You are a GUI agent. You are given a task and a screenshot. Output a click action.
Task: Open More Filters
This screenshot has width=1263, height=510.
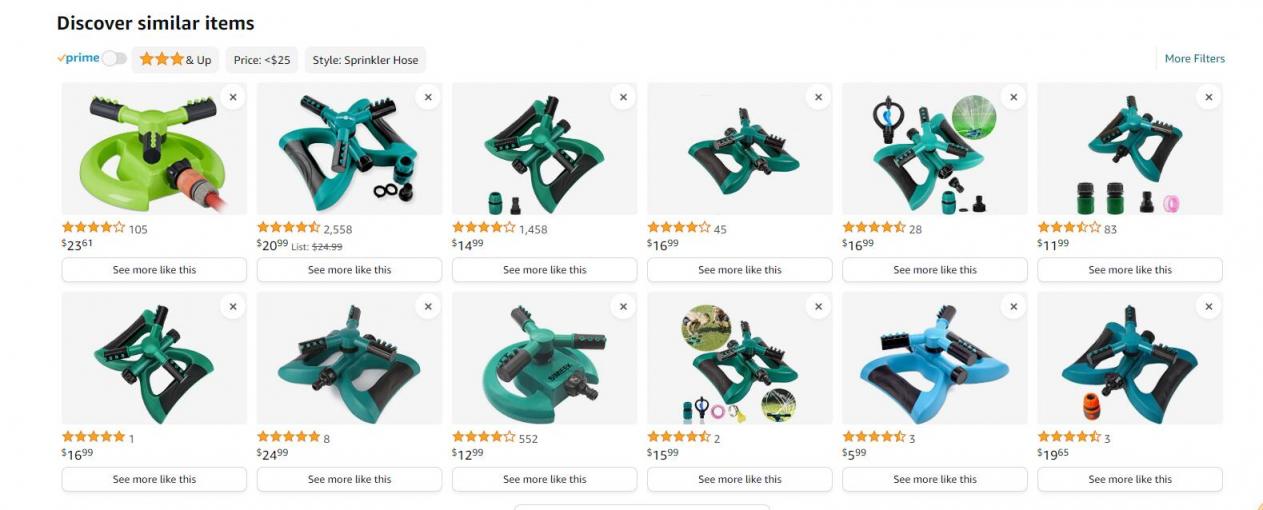1194,59
